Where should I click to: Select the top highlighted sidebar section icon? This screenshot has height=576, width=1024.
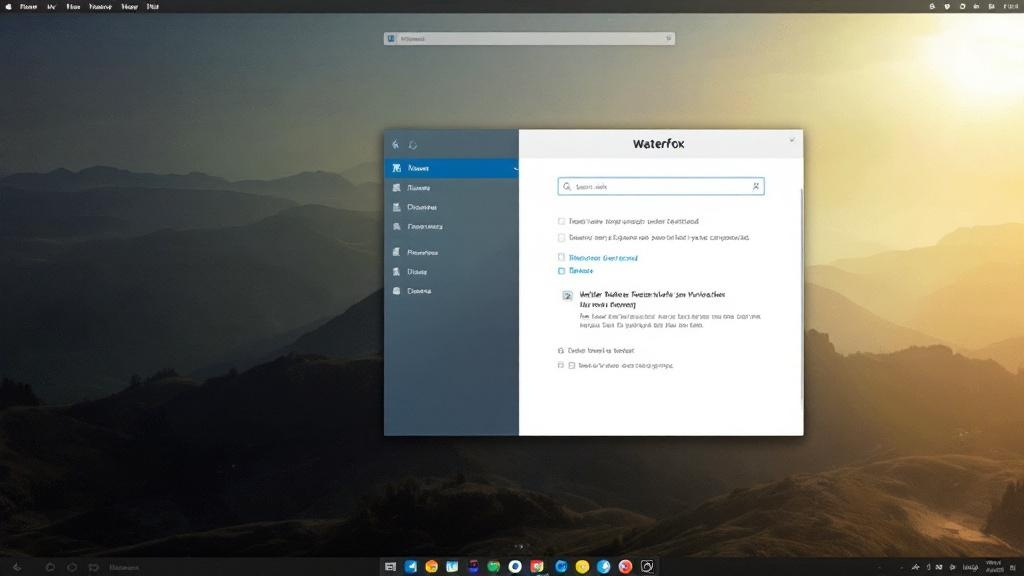tap(396, 168)
